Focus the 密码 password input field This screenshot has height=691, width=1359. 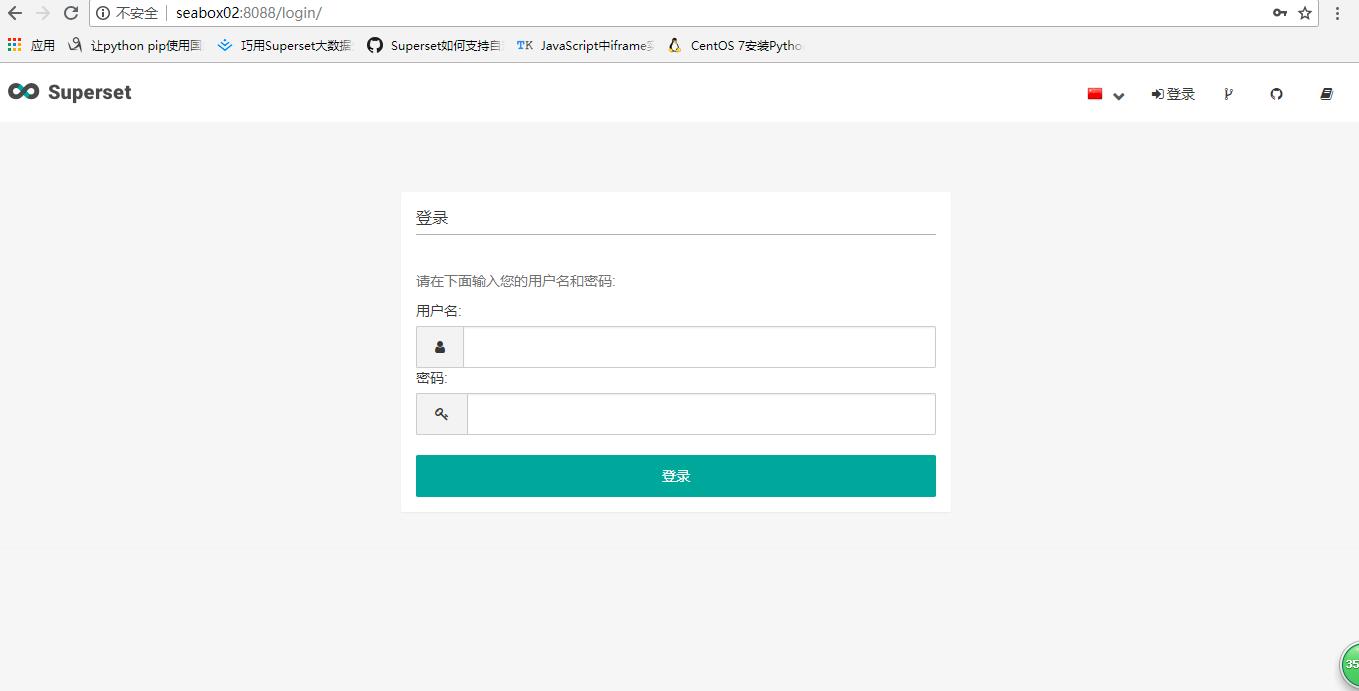[701, 414]
